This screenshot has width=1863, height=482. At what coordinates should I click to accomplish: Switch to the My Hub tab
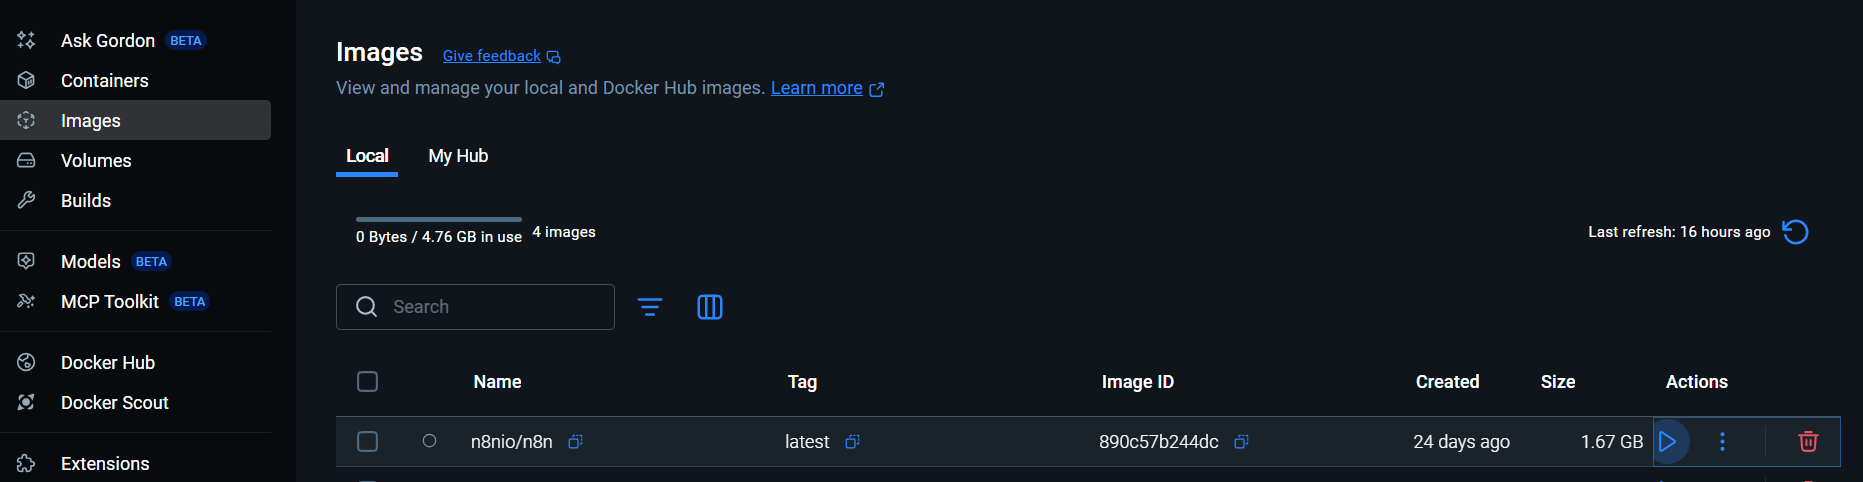458,156
